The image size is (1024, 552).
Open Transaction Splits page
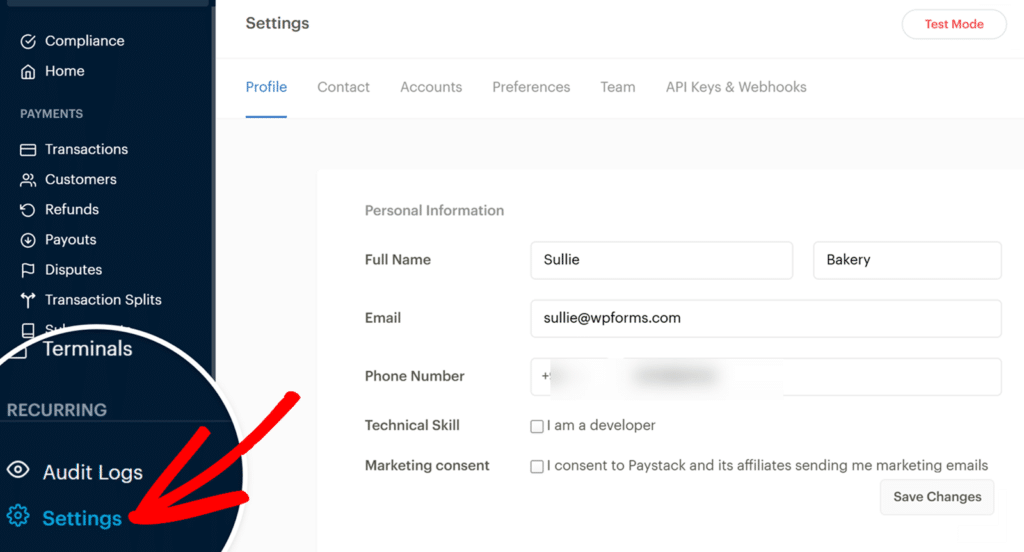pos(103,300)
